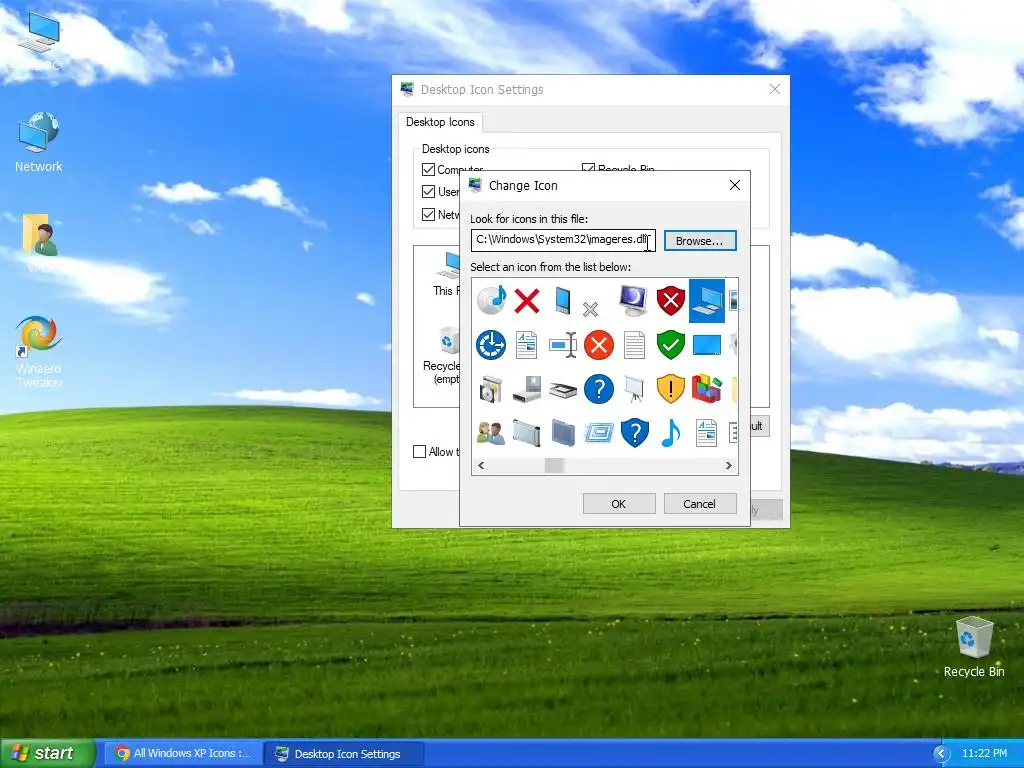This screenshot has height=768, width=1024.
Task: Select the blue circle question mark icon
Action: click(599, 389)
